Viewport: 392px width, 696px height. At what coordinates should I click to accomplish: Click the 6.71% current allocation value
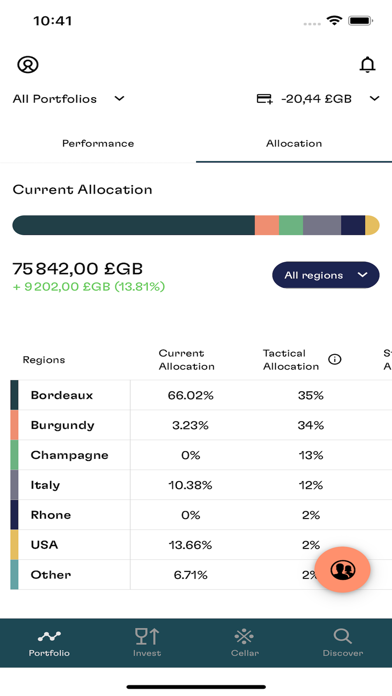[190, 575]
